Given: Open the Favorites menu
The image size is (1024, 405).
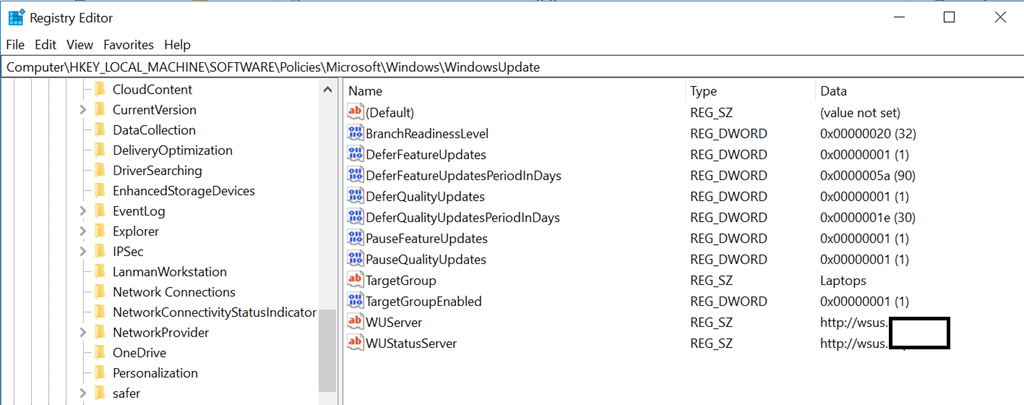Looking at the screenshot, I should [129, 45].
